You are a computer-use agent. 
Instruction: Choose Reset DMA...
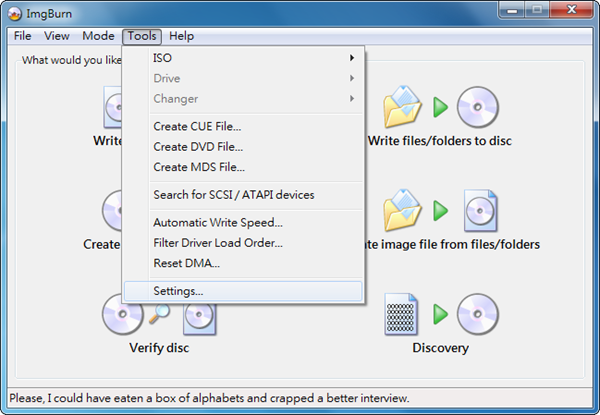pyautogui.click(x=243, y=263)
